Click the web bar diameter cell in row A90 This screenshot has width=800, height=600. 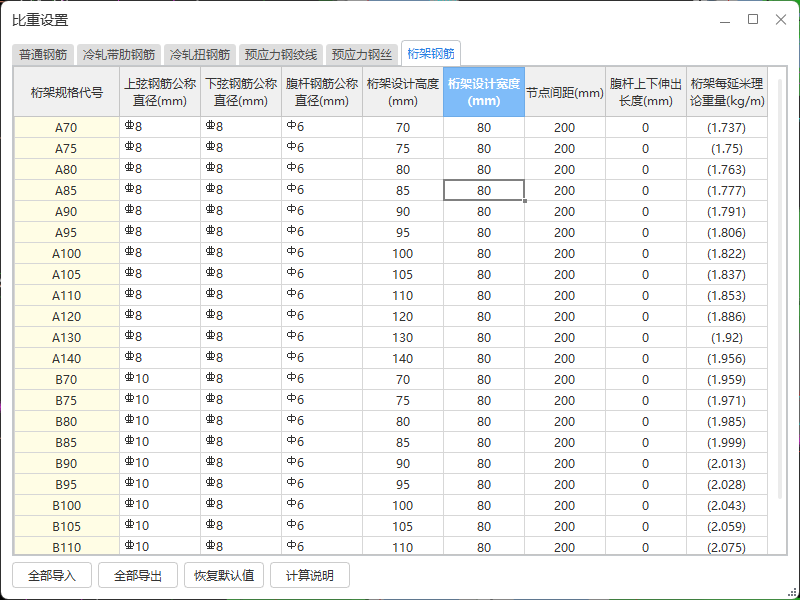pos(322,211)
